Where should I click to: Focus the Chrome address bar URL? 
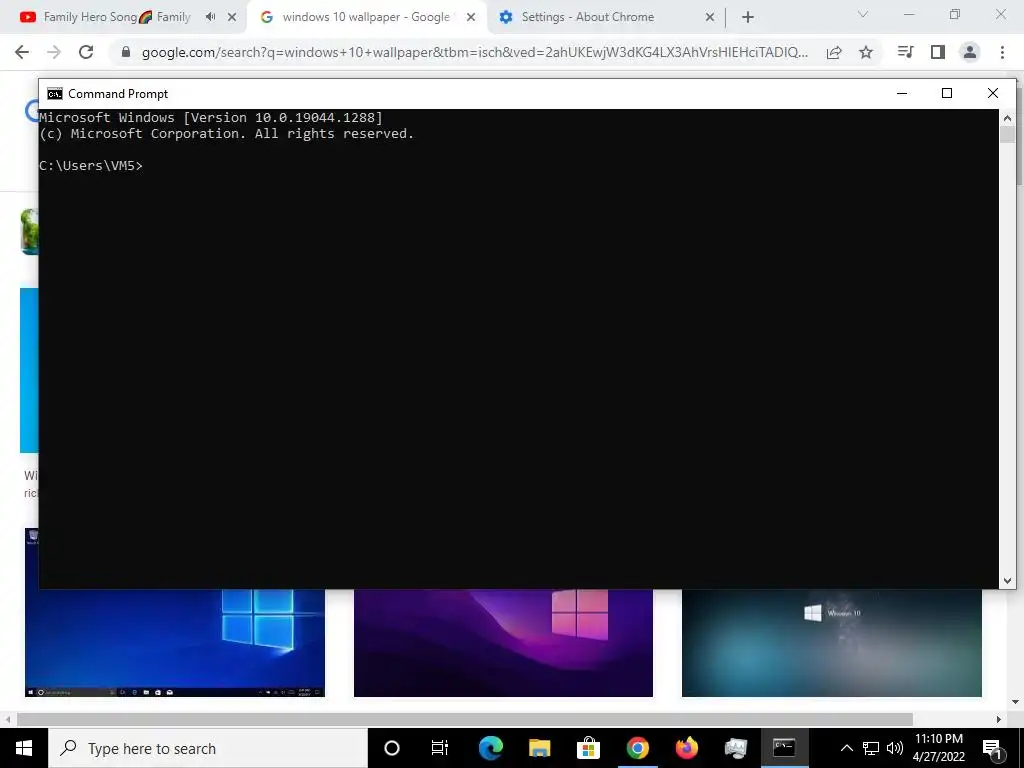[x=475, y=52]
